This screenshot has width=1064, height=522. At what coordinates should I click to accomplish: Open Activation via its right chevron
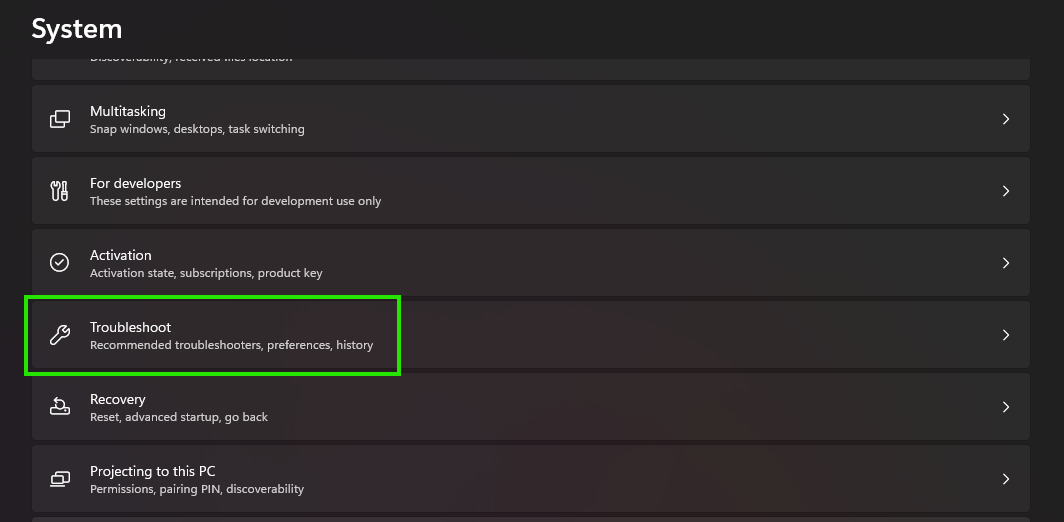1006,263
